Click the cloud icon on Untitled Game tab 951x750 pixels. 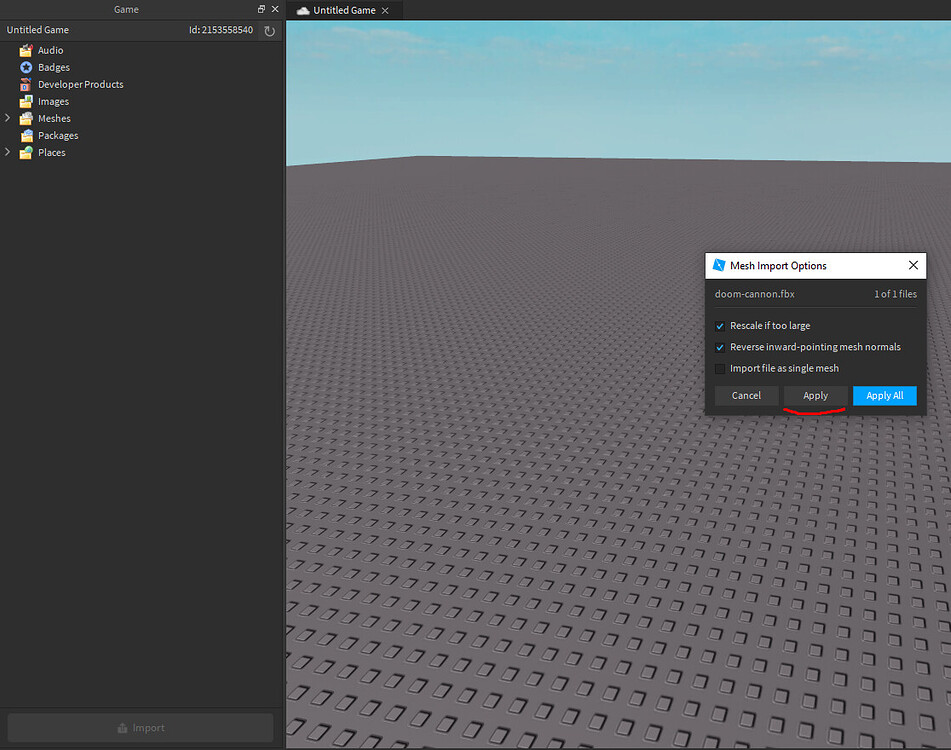pos(303,10)
